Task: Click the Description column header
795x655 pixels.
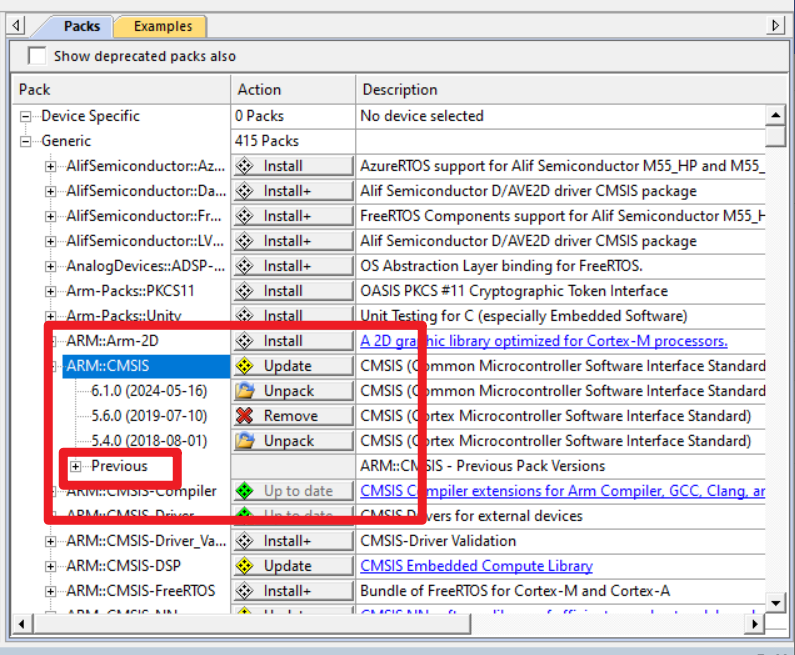Action: [x=571, y=90]
